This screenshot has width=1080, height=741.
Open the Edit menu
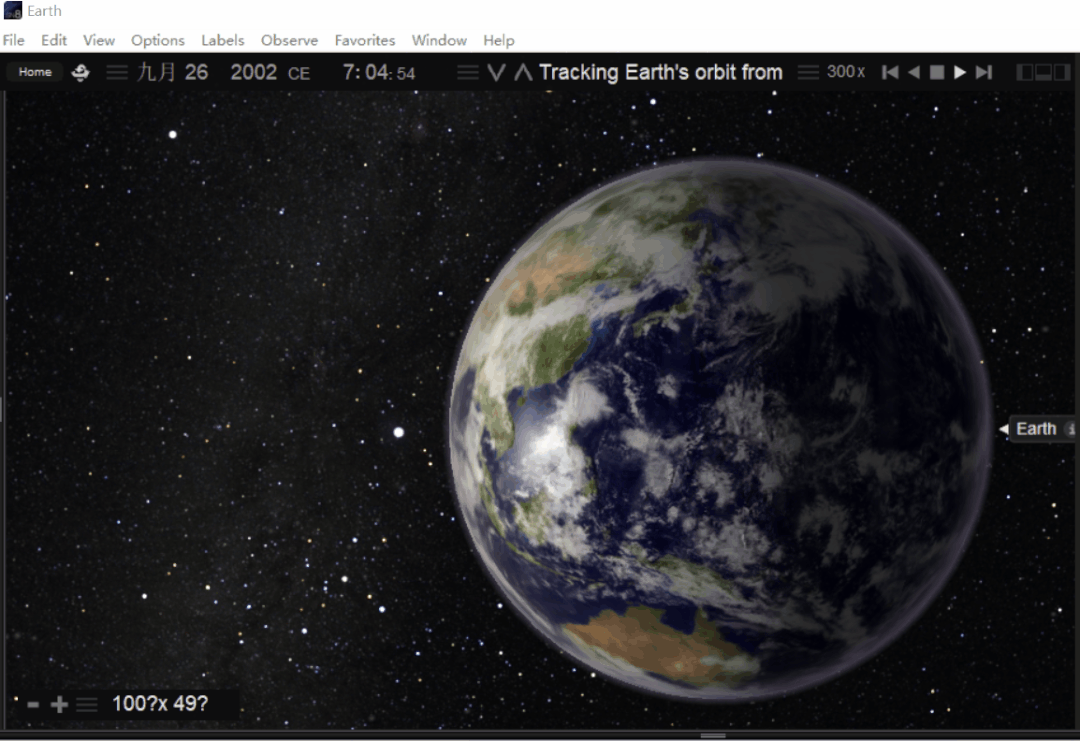tap(54, 40)
